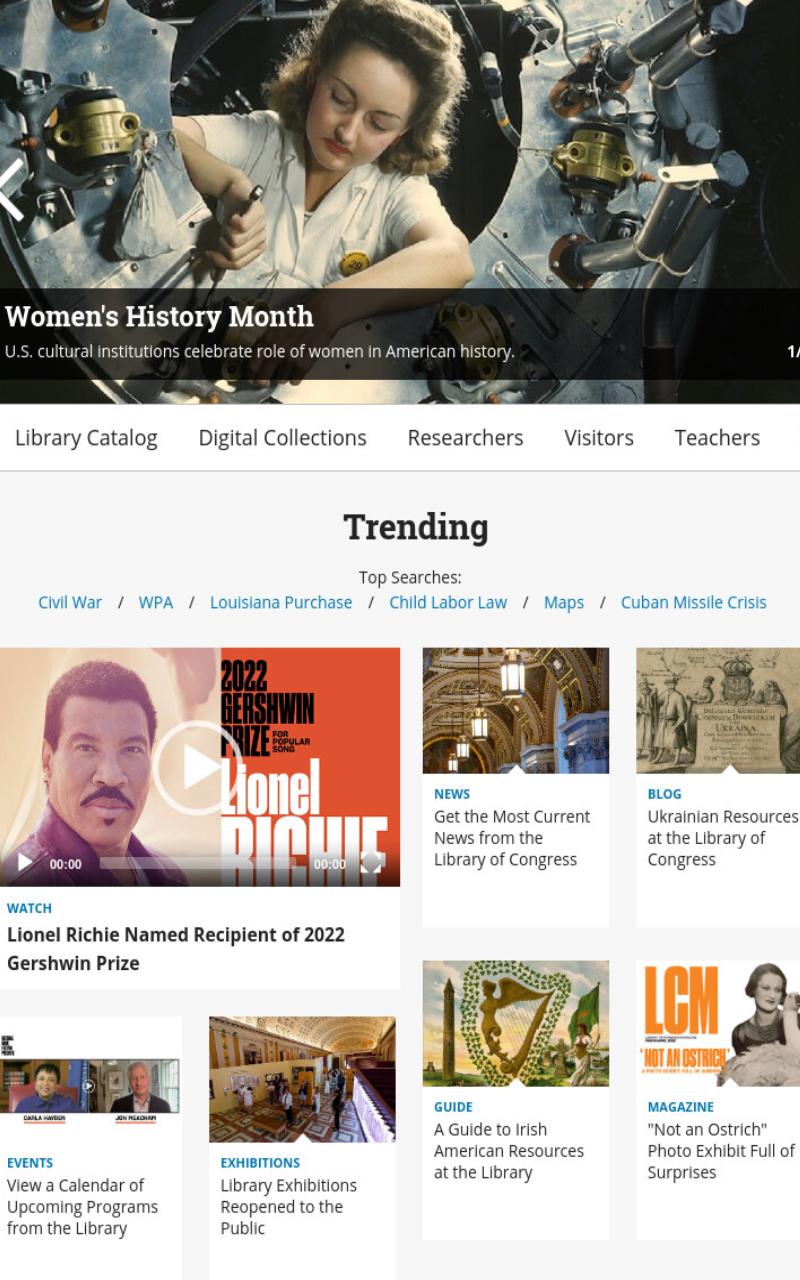Go to Visitors section

[x=599, y=438]
